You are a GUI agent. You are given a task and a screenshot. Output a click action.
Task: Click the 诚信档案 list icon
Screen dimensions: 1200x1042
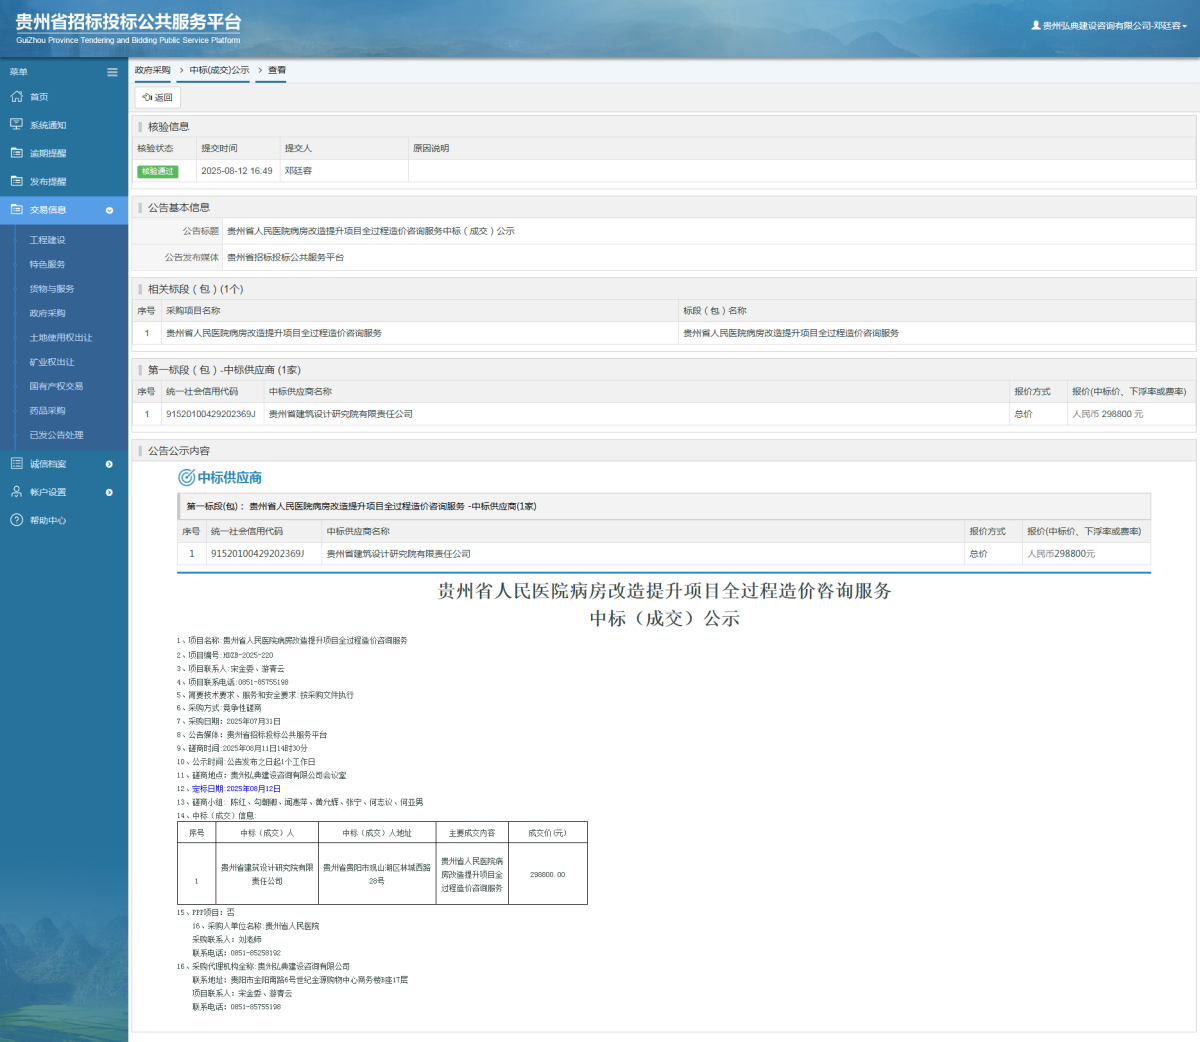[16, 464]
